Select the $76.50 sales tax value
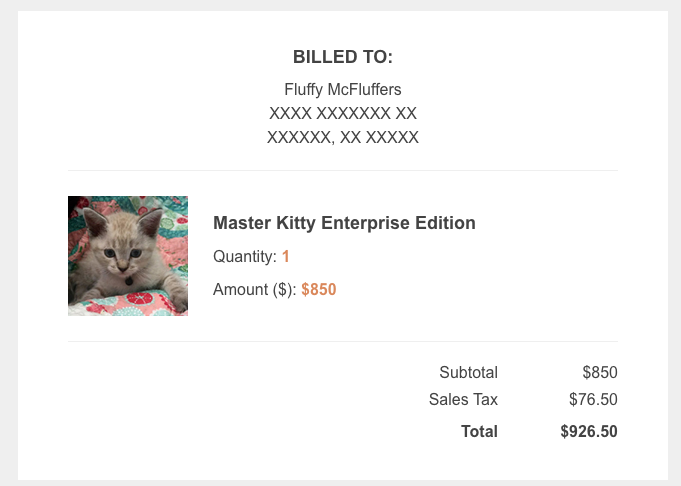 click(x=594, y=399)
